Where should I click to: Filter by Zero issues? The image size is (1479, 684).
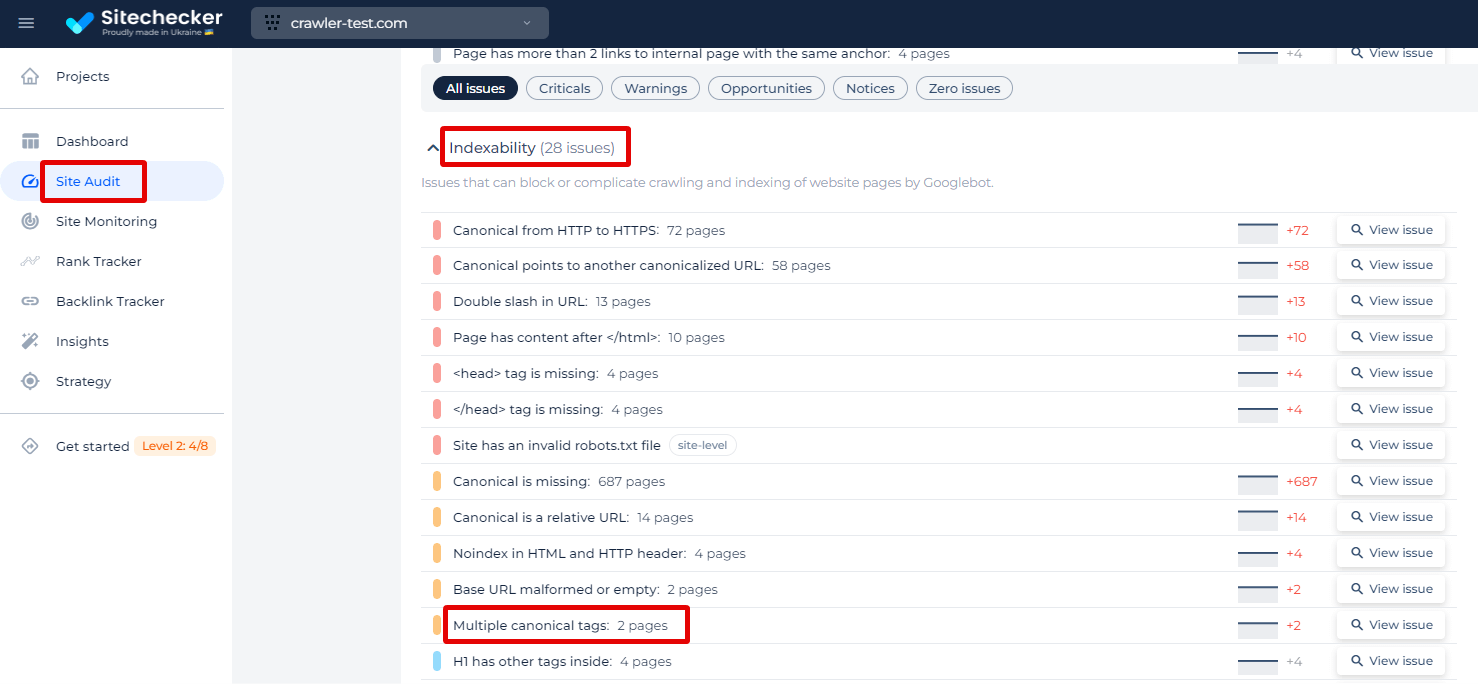coord(964,88)
